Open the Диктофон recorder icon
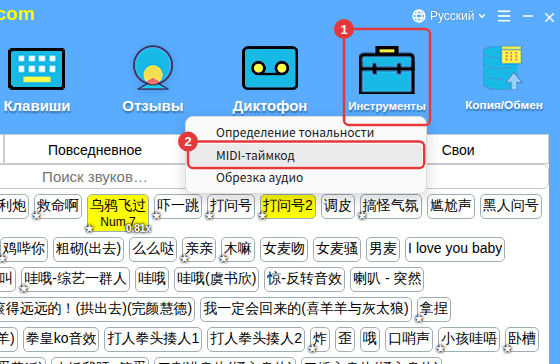Viewport: 560px width, 364px height. pos(270,68)
